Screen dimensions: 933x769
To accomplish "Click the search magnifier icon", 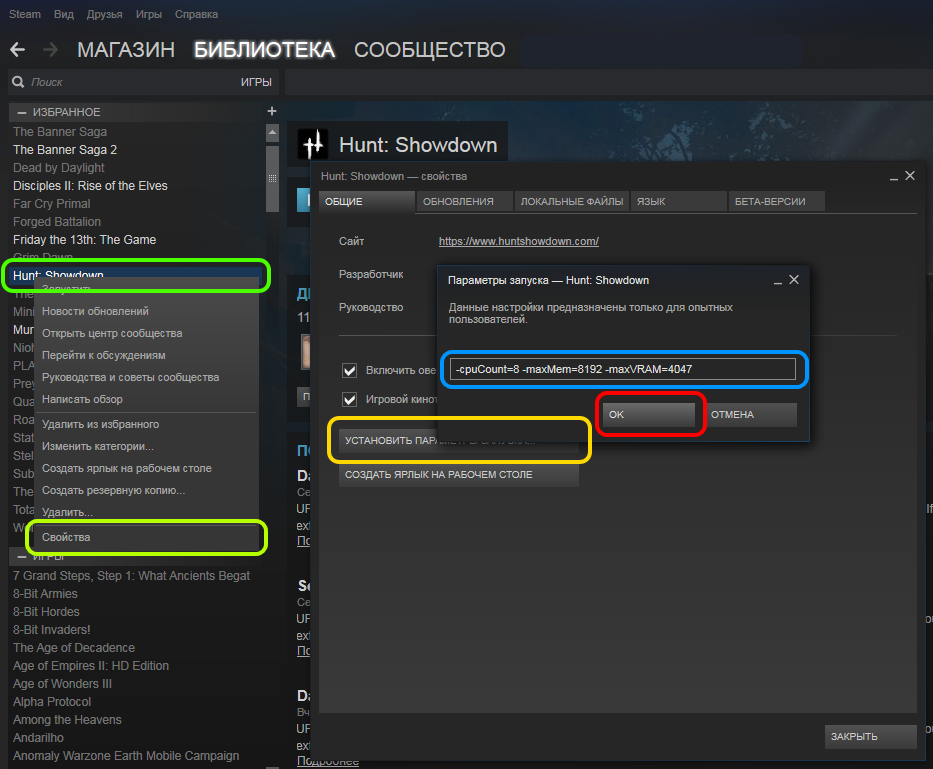I will [18, 82].
